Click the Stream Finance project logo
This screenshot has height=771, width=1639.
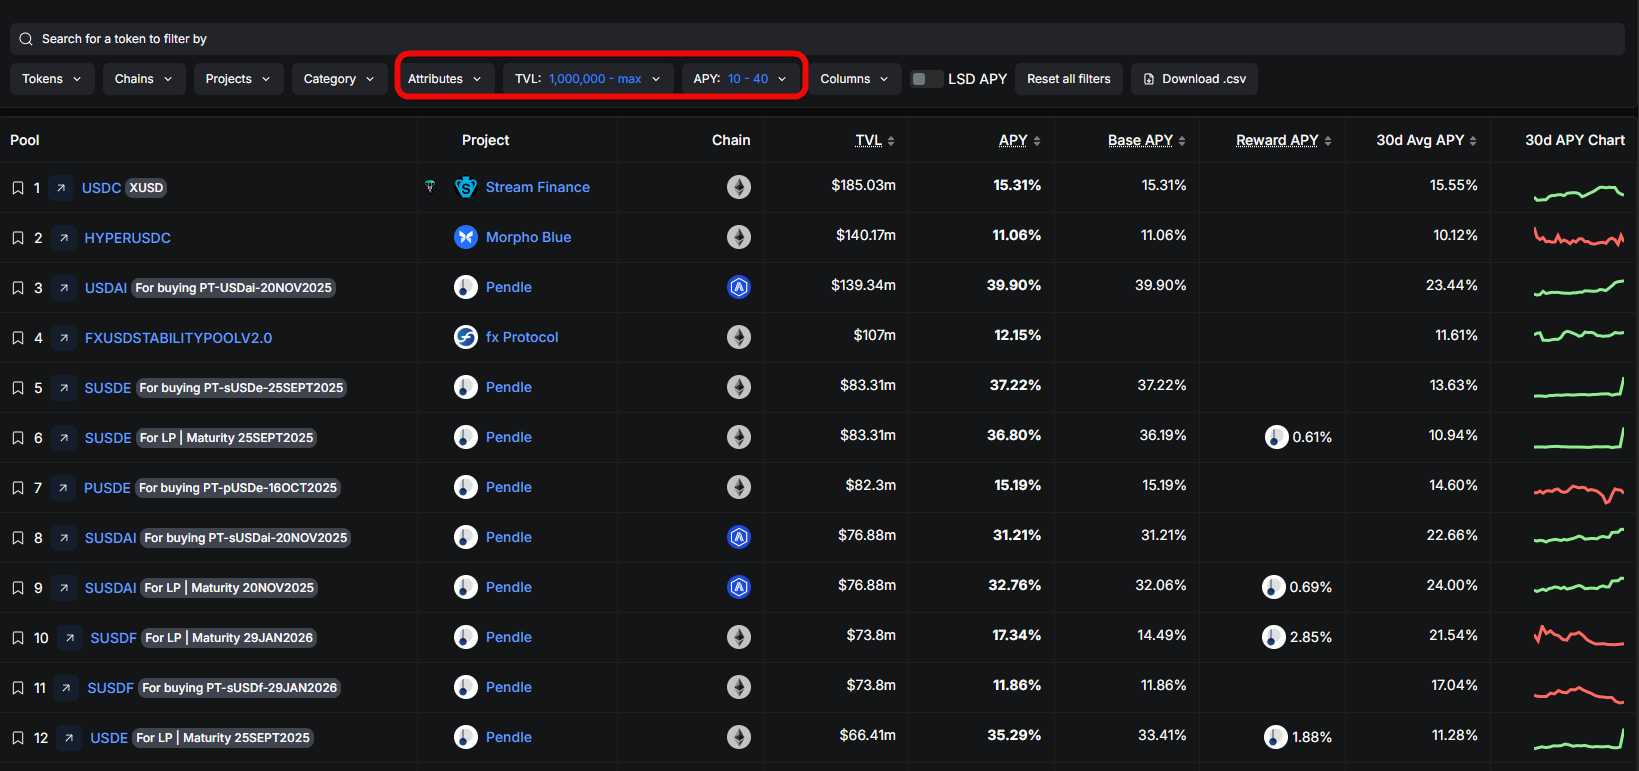[x=466, y=187]
